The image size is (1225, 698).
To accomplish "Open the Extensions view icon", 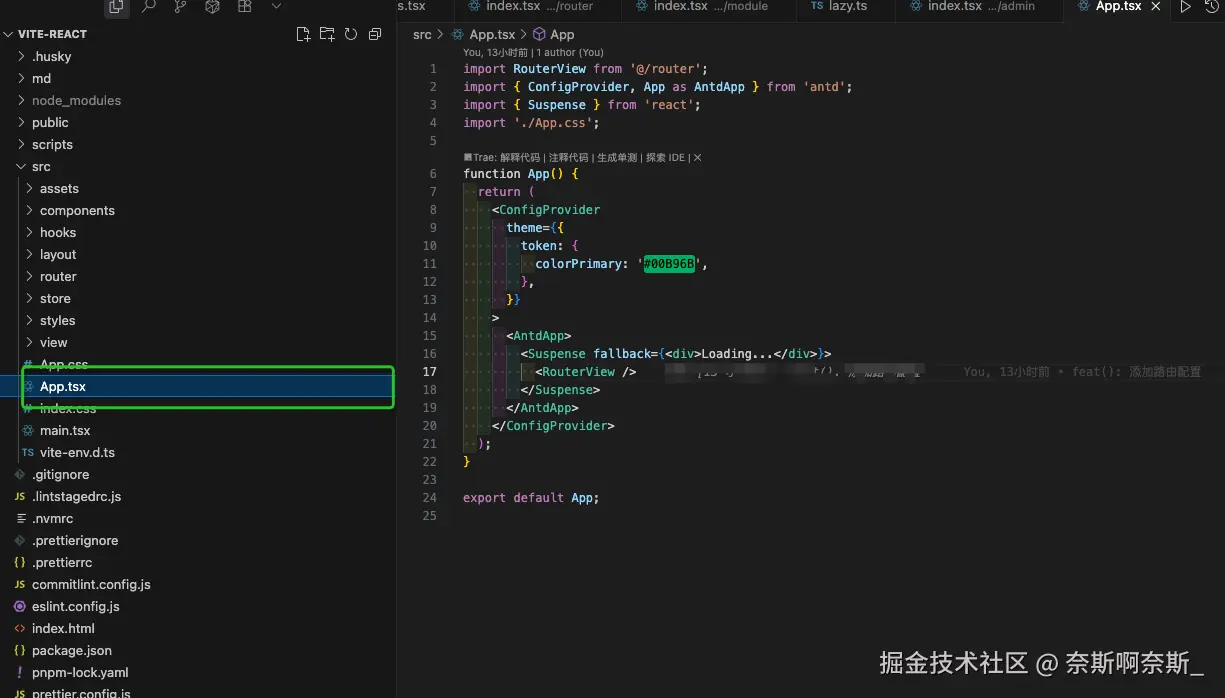I will [x=245, y=7].
